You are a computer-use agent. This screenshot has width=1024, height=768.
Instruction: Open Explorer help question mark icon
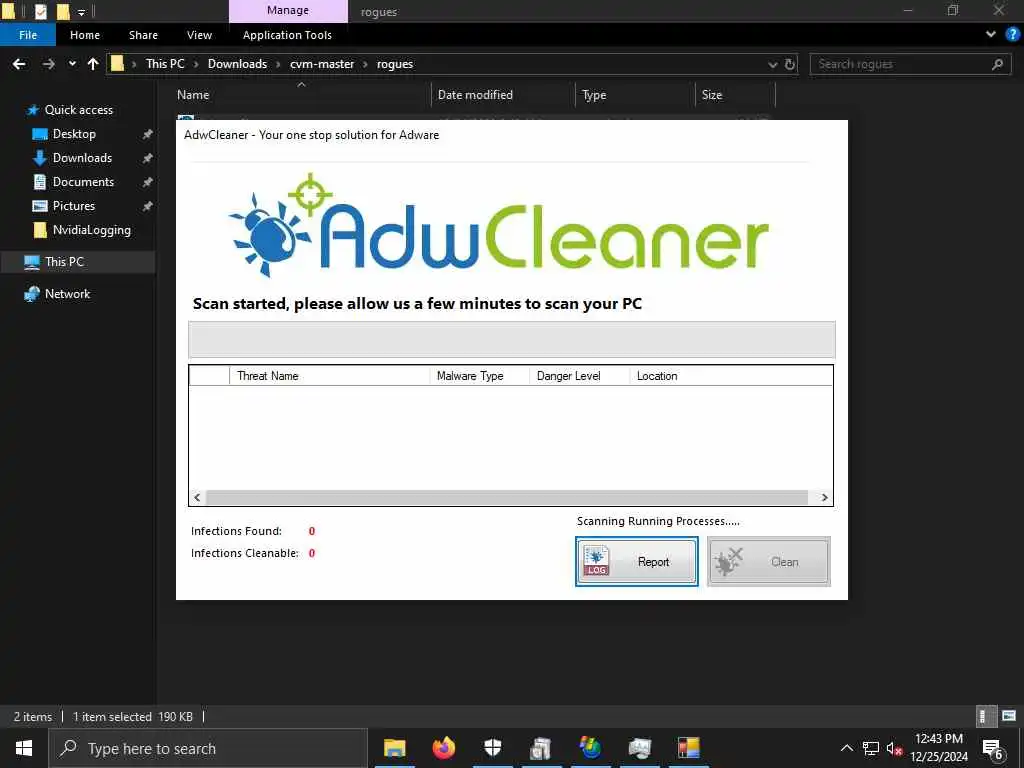tap(1013, 35)
